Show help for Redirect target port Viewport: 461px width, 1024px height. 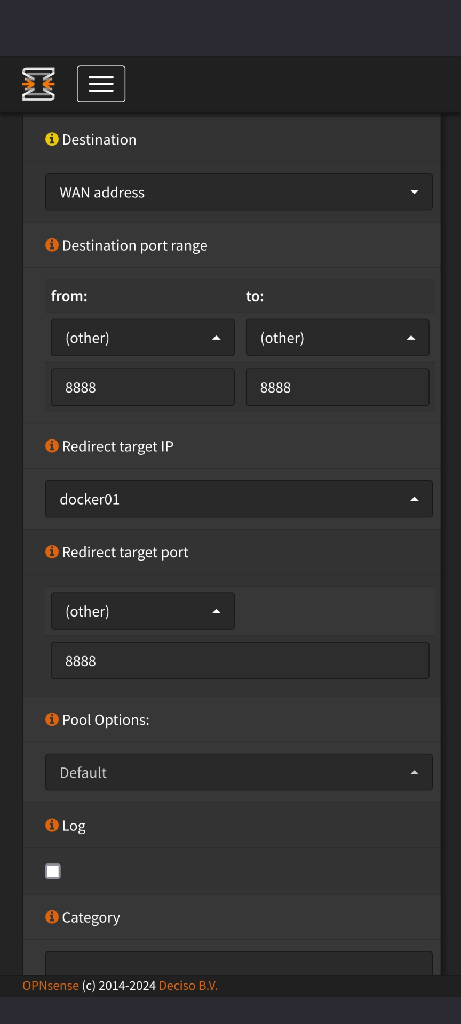coord(52,552)
